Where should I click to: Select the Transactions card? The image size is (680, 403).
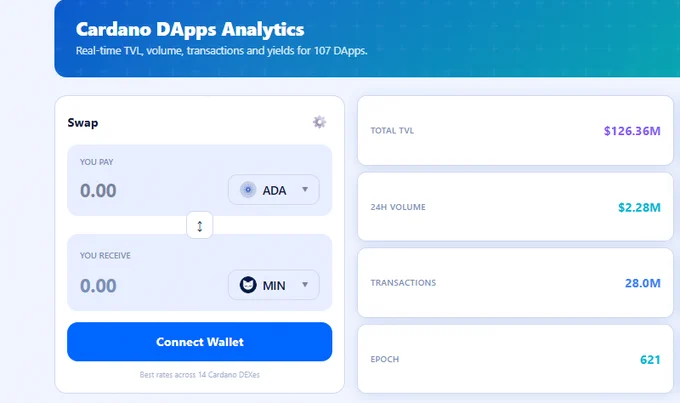[x=515, y=283]
